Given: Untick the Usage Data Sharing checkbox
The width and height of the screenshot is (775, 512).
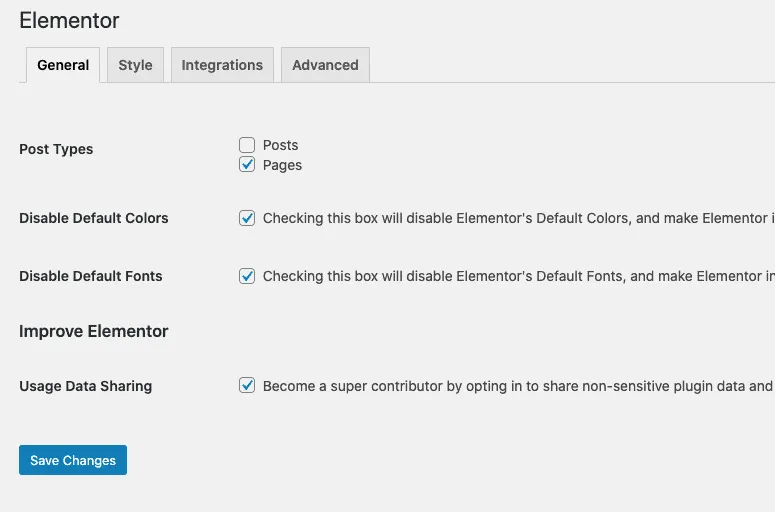Looking at the screenshot, I should pyautogui.click(x=247, y=385).
